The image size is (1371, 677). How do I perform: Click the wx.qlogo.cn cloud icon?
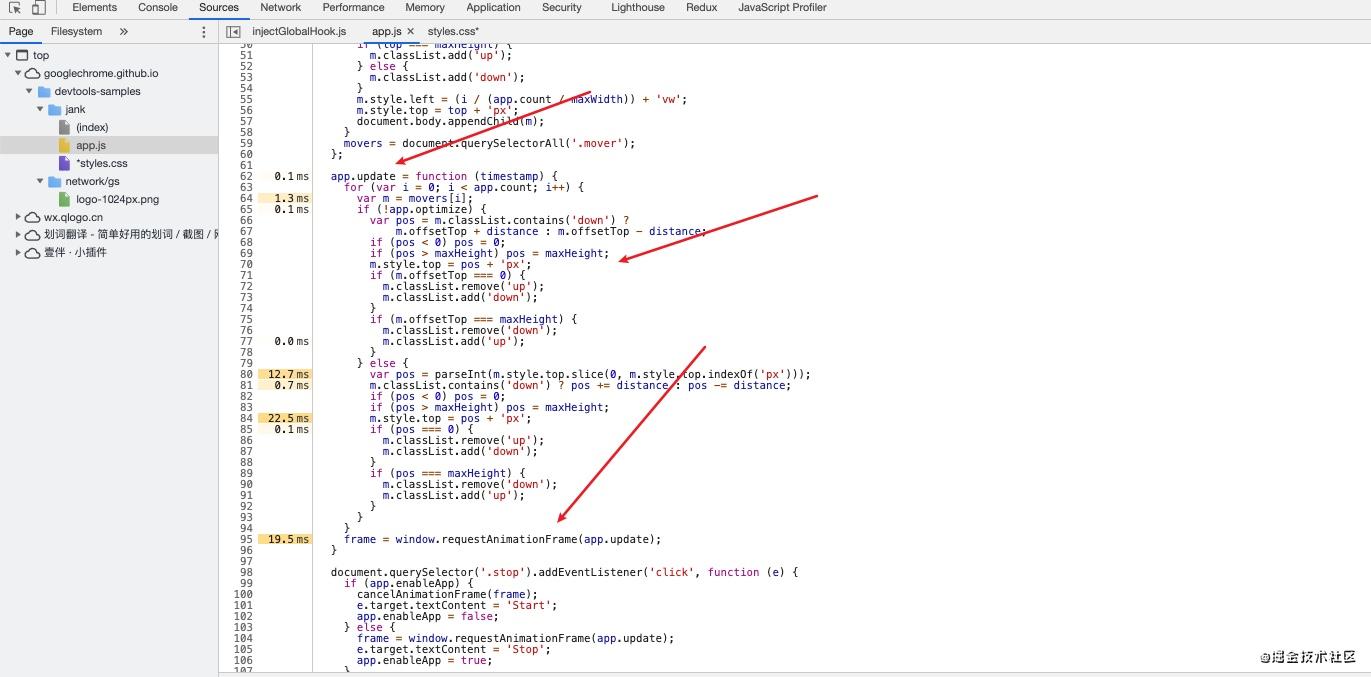33,217
